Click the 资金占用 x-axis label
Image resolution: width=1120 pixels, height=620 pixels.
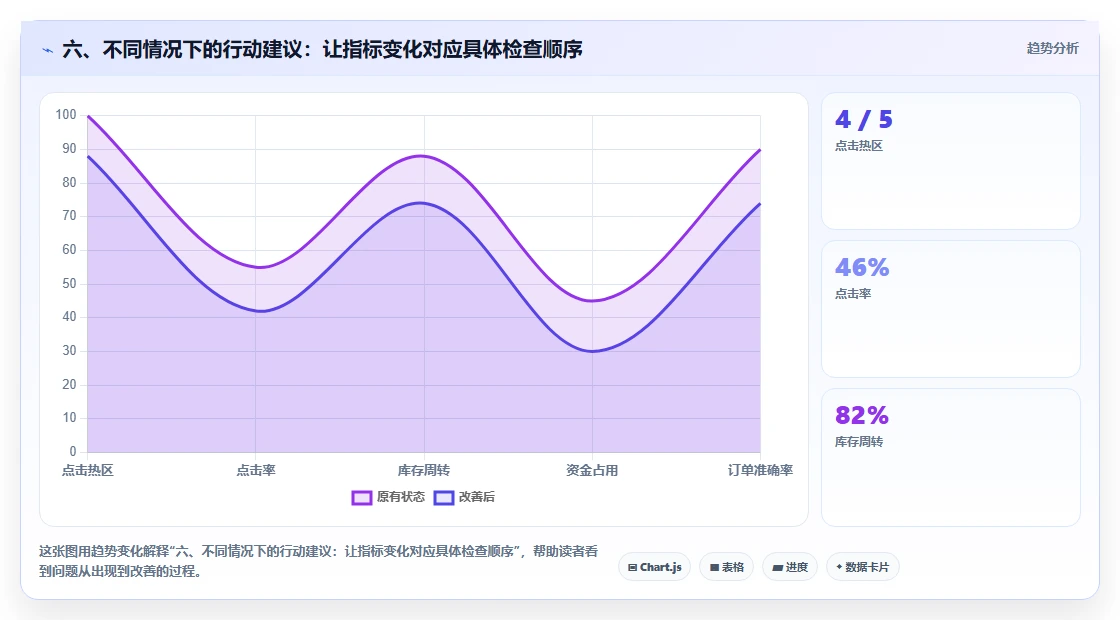pos(592,470)
